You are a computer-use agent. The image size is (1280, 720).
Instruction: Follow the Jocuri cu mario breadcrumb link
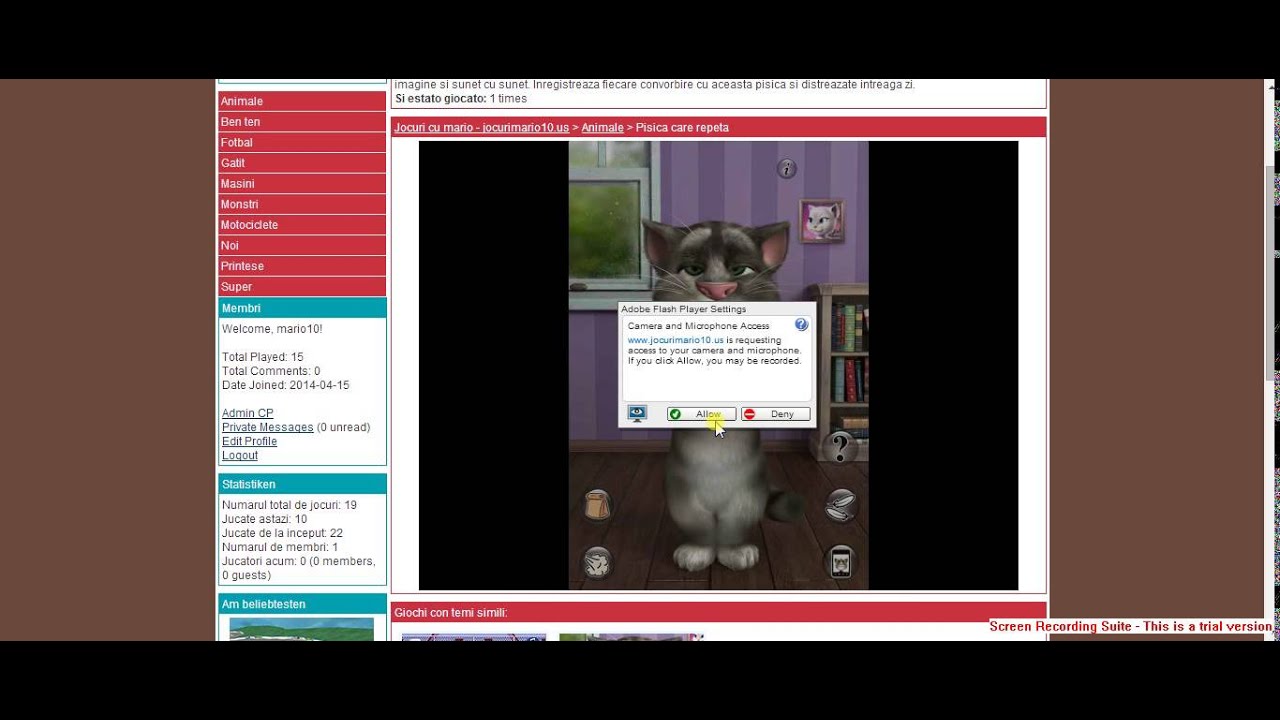(x=481, y=128)
